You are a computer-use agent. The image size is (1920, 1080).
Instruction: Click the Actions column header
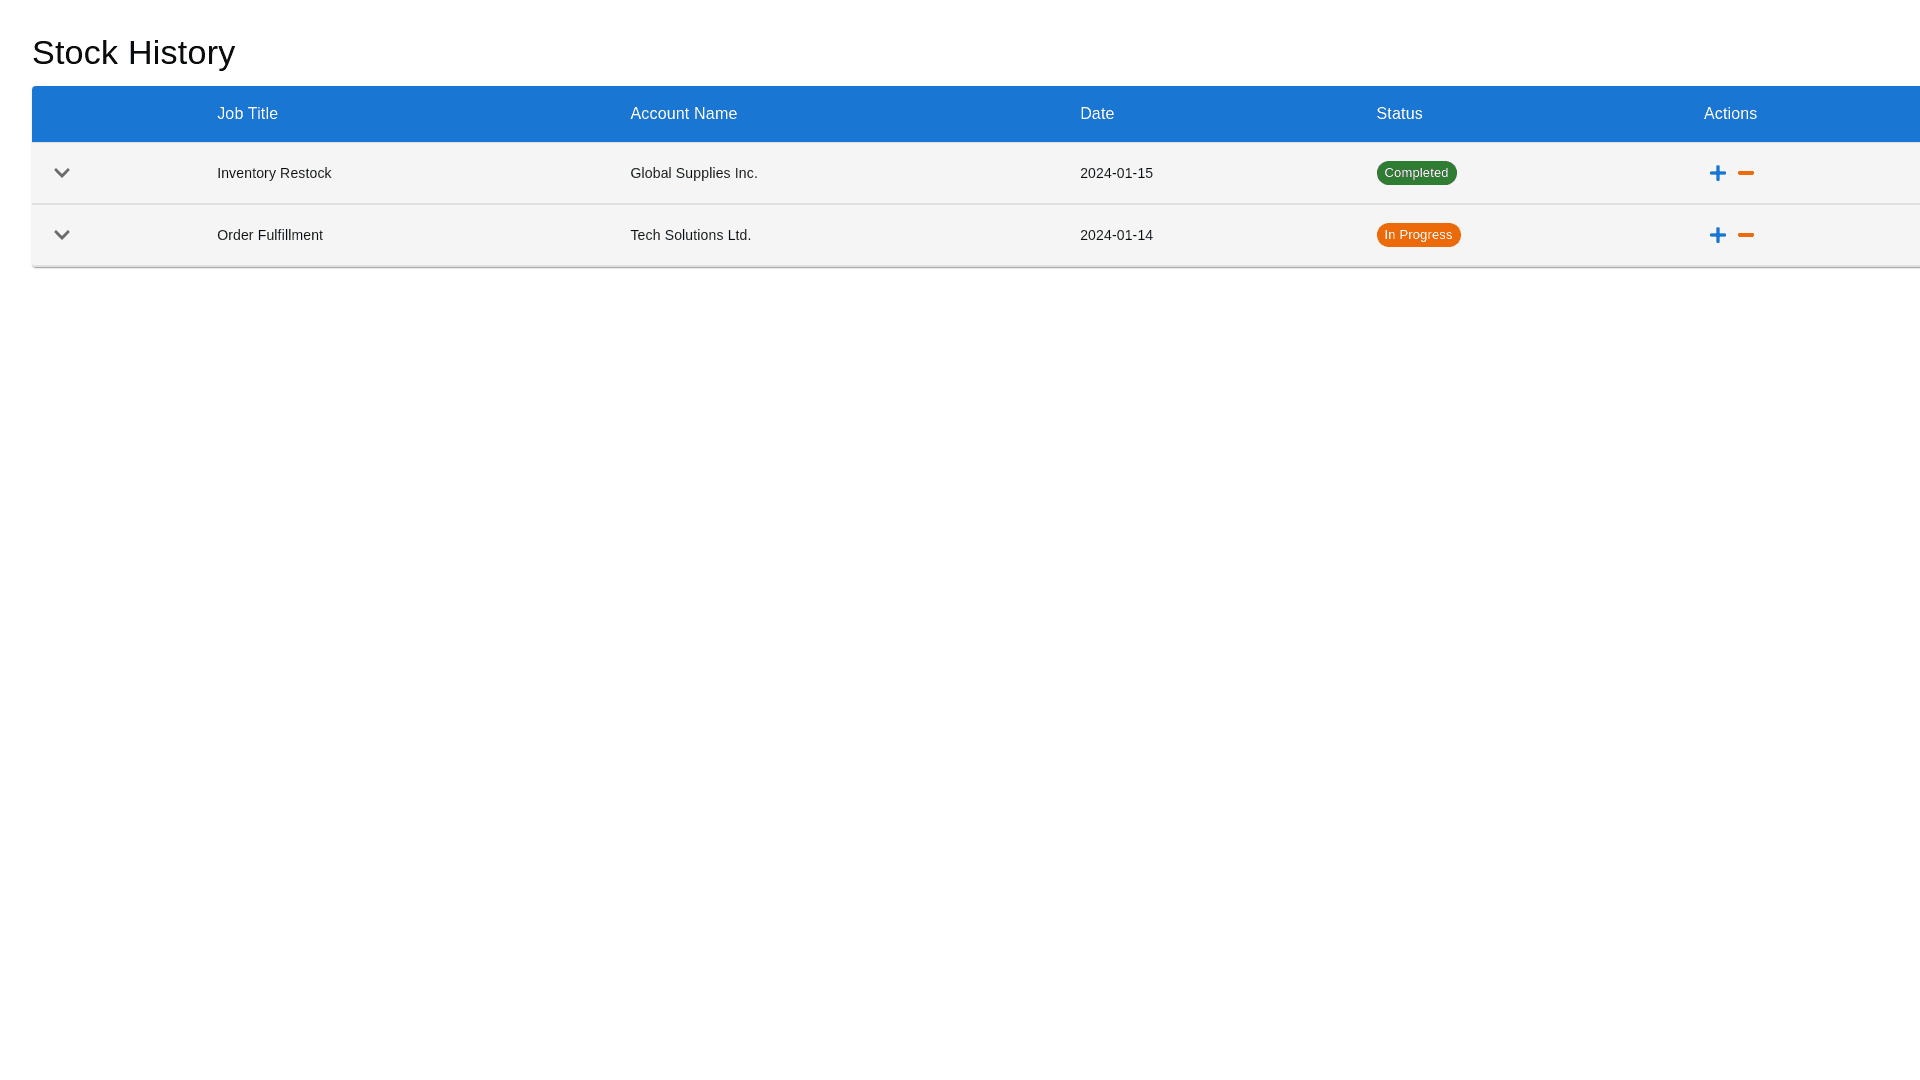(1729, 114)
